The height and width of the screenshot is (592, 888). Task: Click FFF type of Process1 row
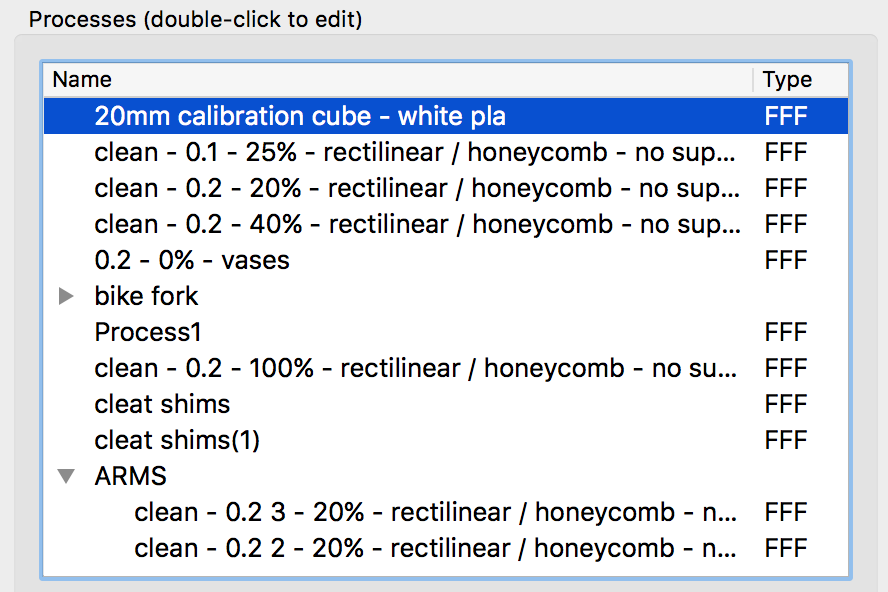tap(785, 333)
